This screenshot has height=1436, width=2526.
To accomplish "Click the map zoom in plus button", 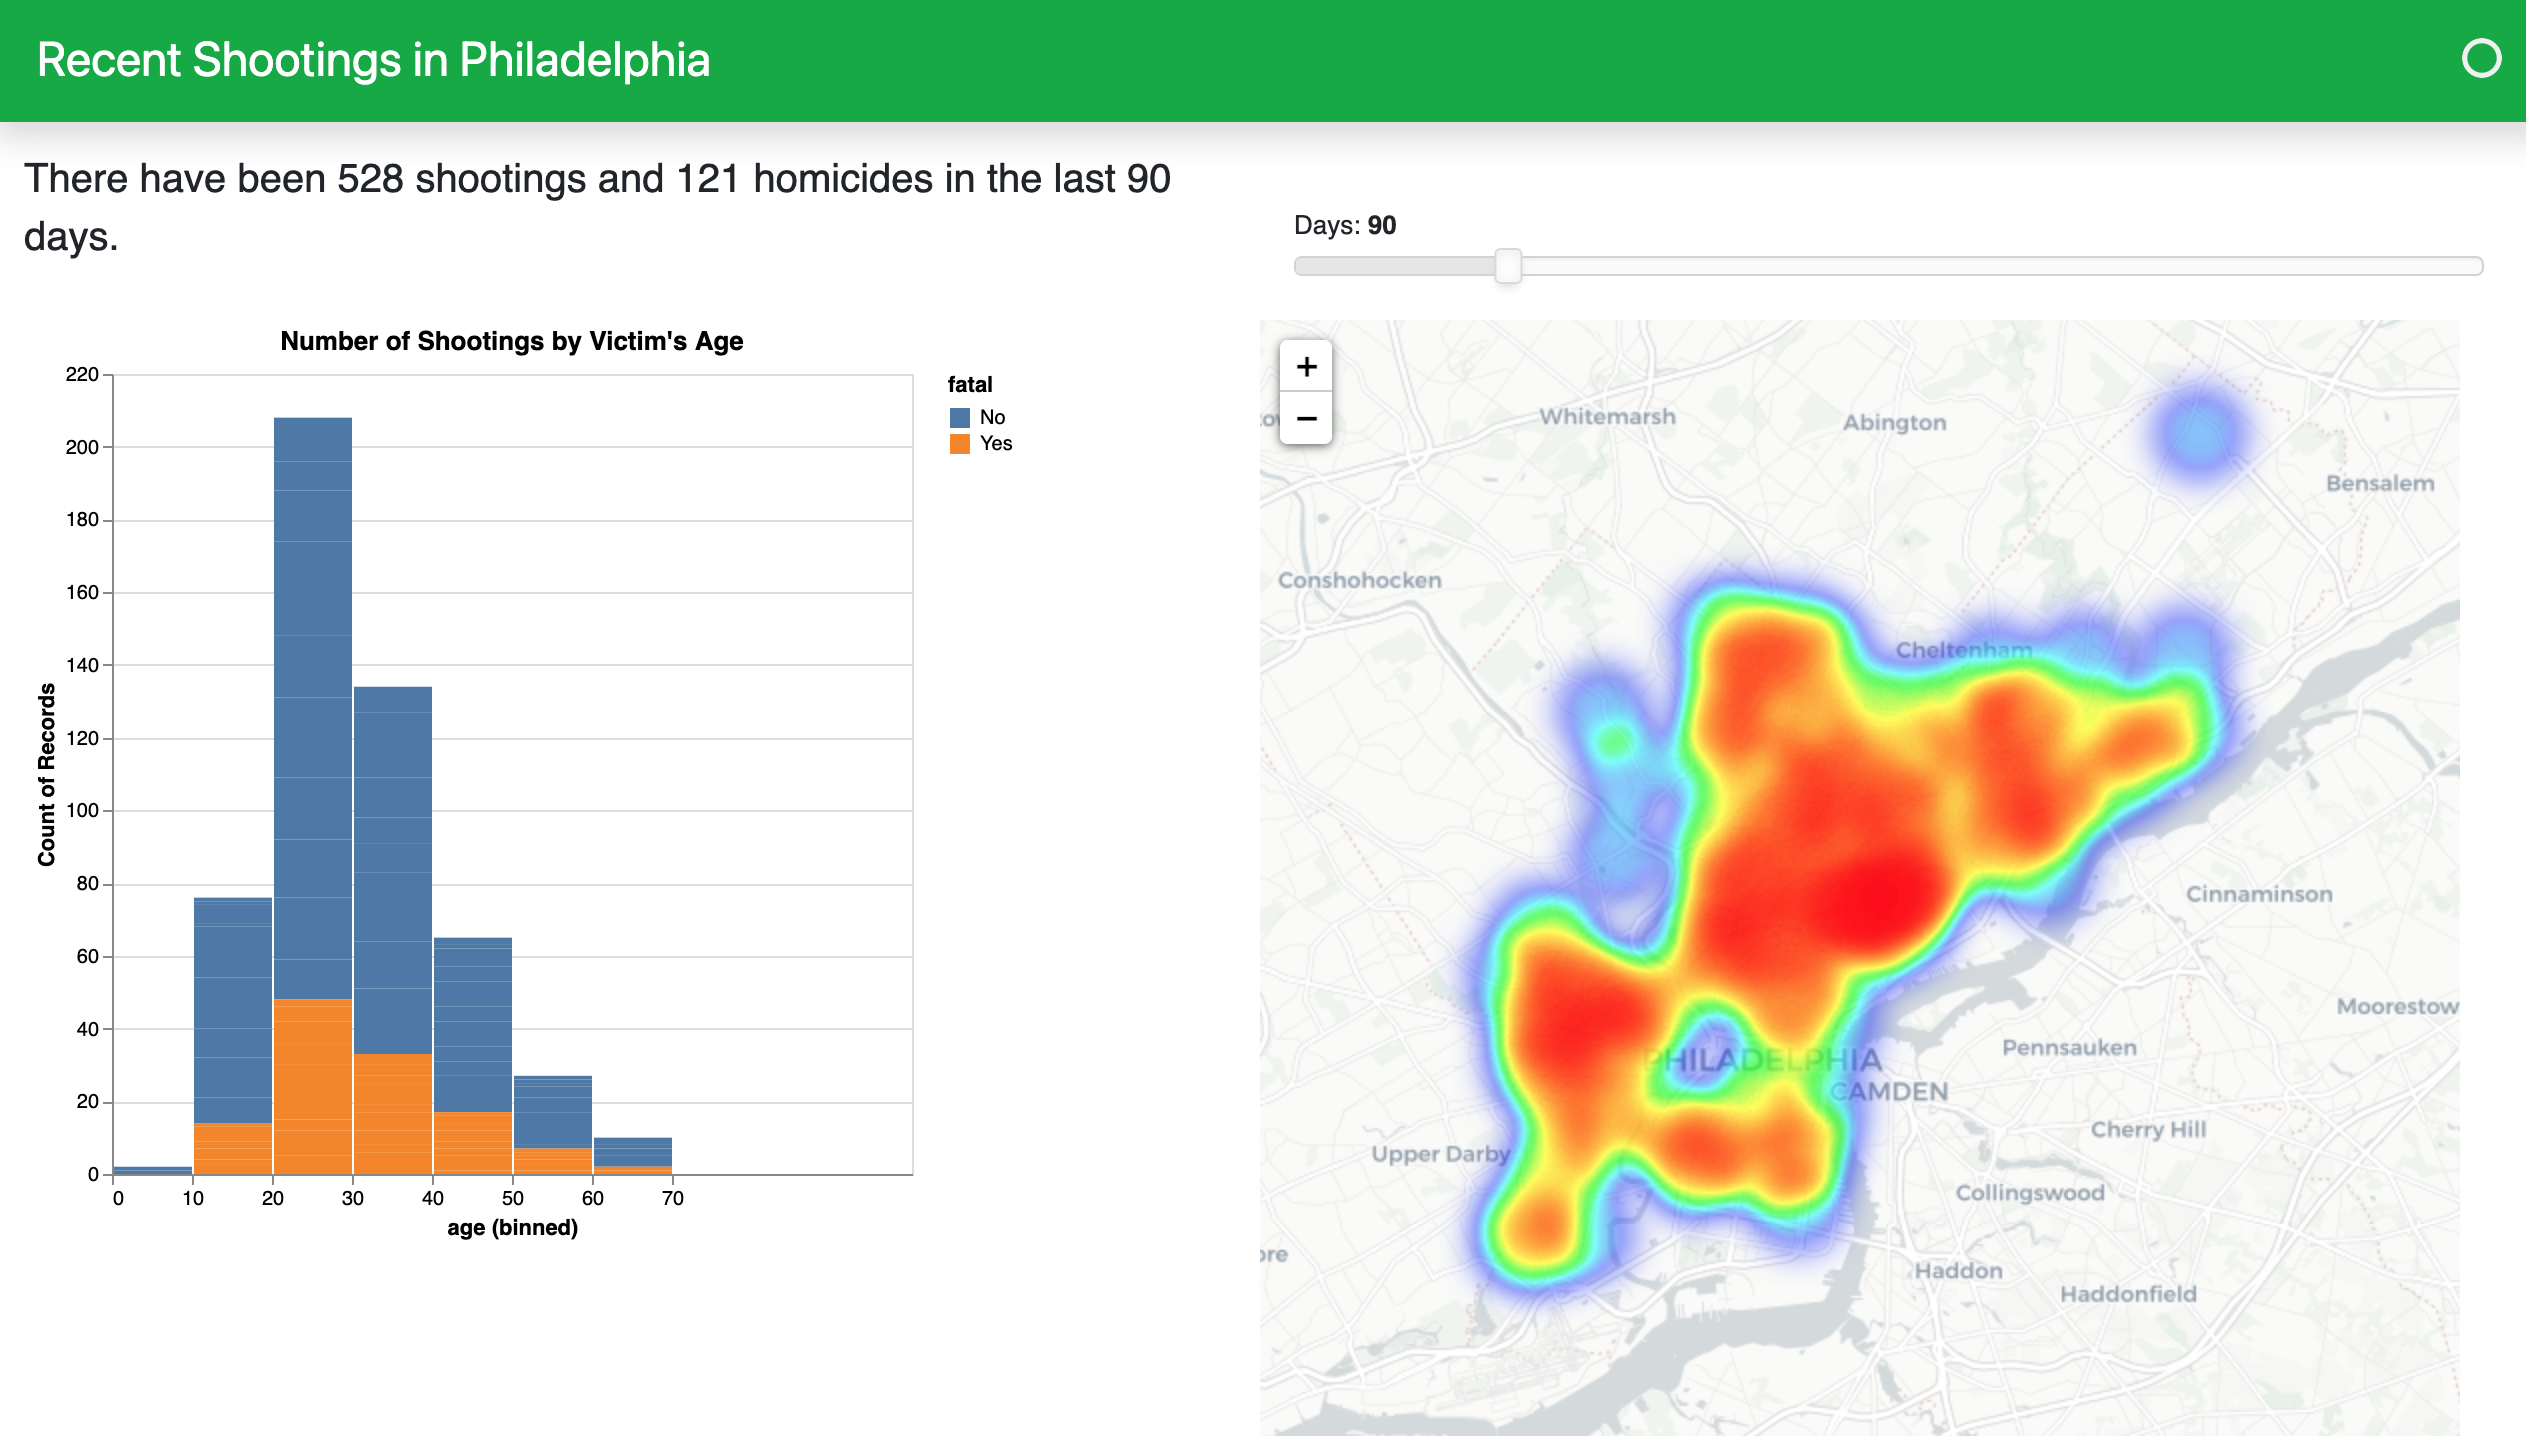I will [x=1306, y=367].
